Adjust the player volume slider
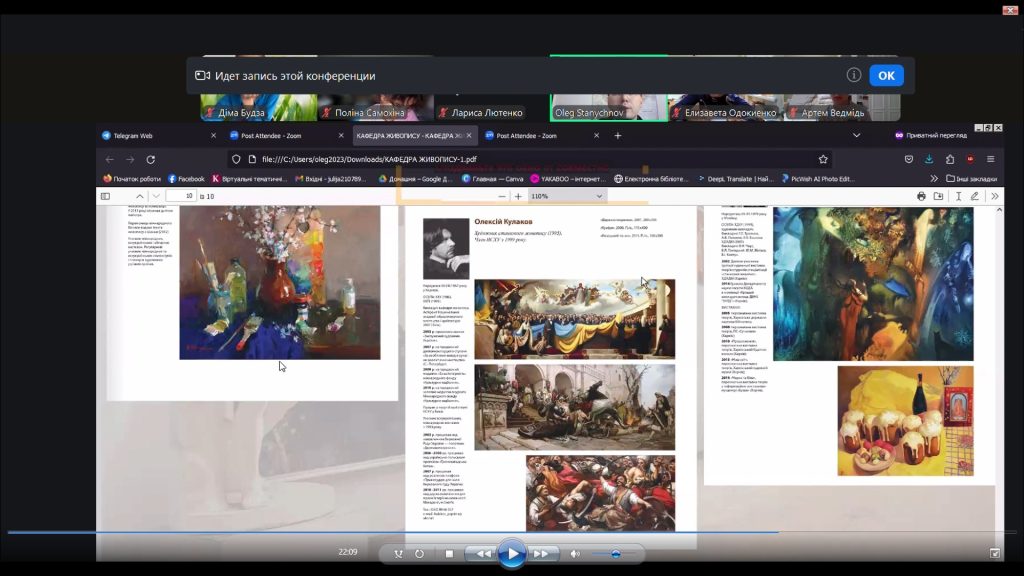The width and height of the screenshot is (1024, 576). click(614, 553)
